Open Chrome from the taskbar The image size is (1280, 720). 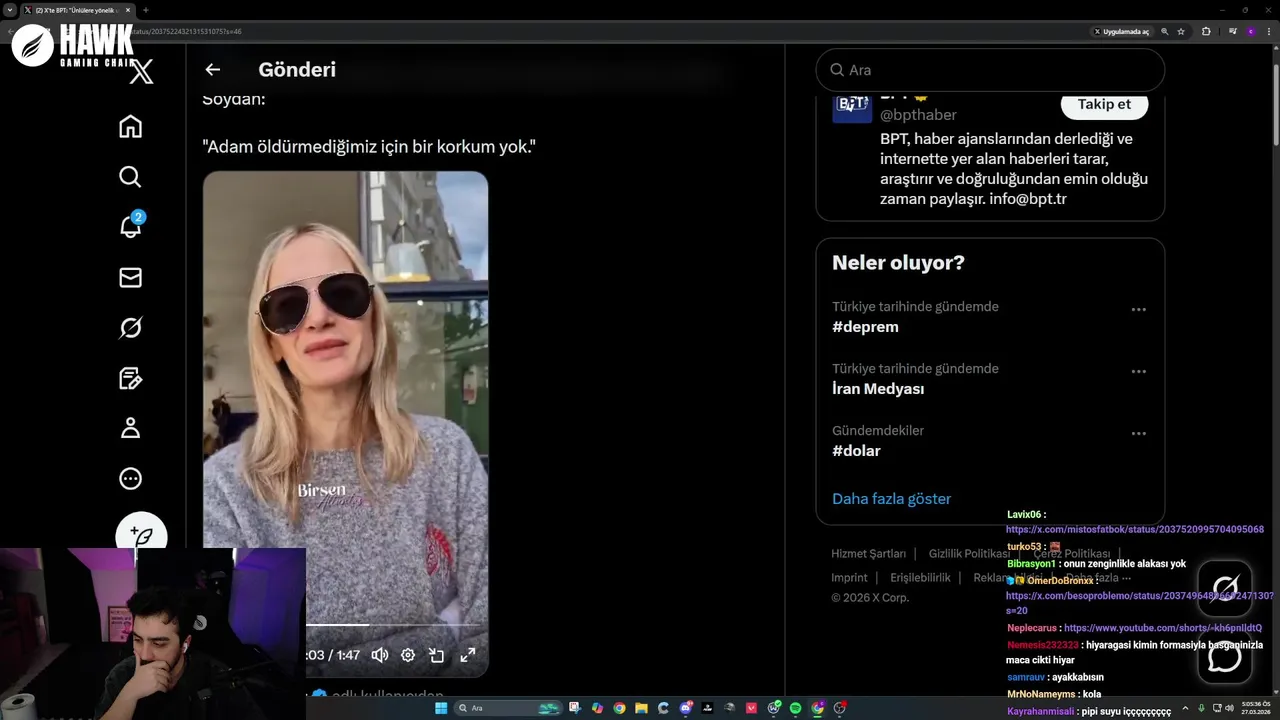[620, 708]
